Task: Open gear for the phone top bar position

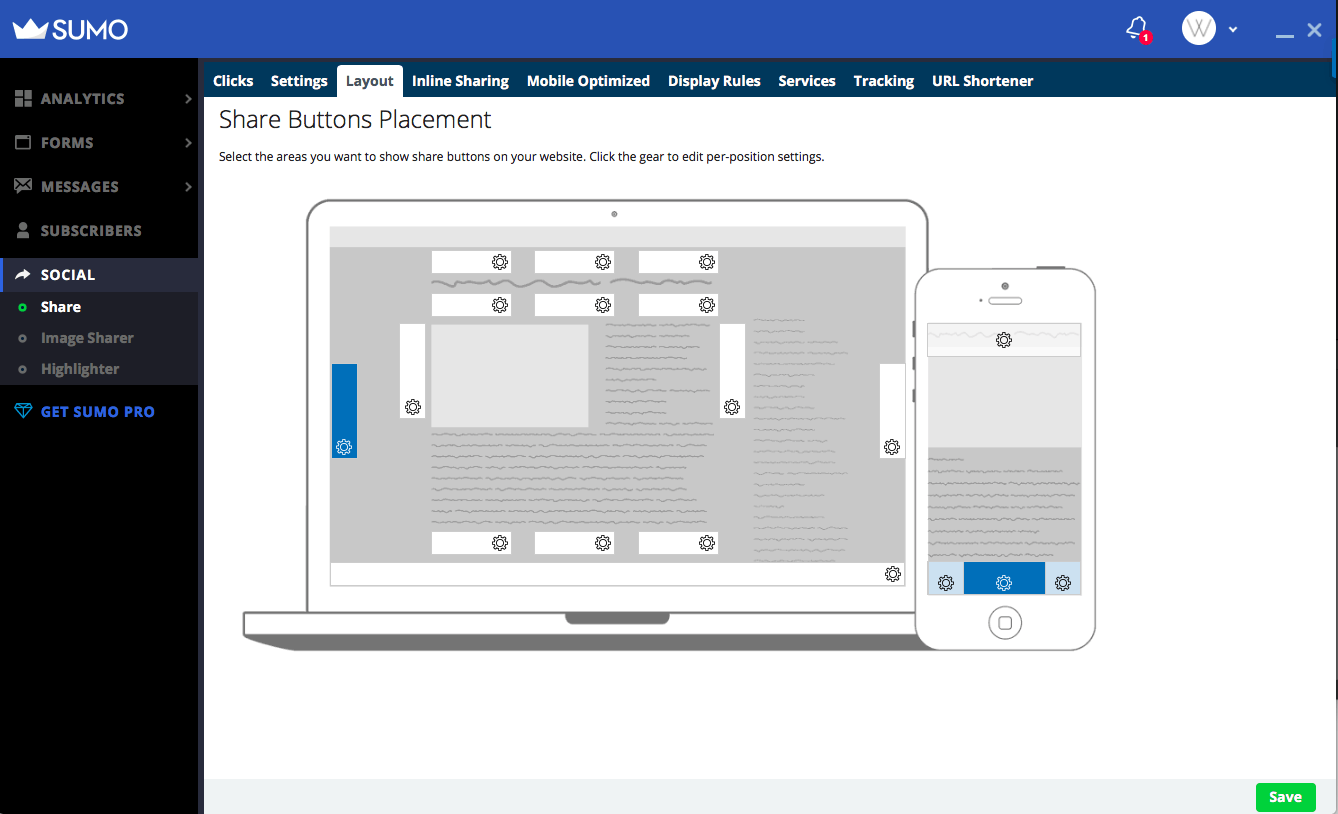Action: pyautogui.click(x=1004, y=340)
